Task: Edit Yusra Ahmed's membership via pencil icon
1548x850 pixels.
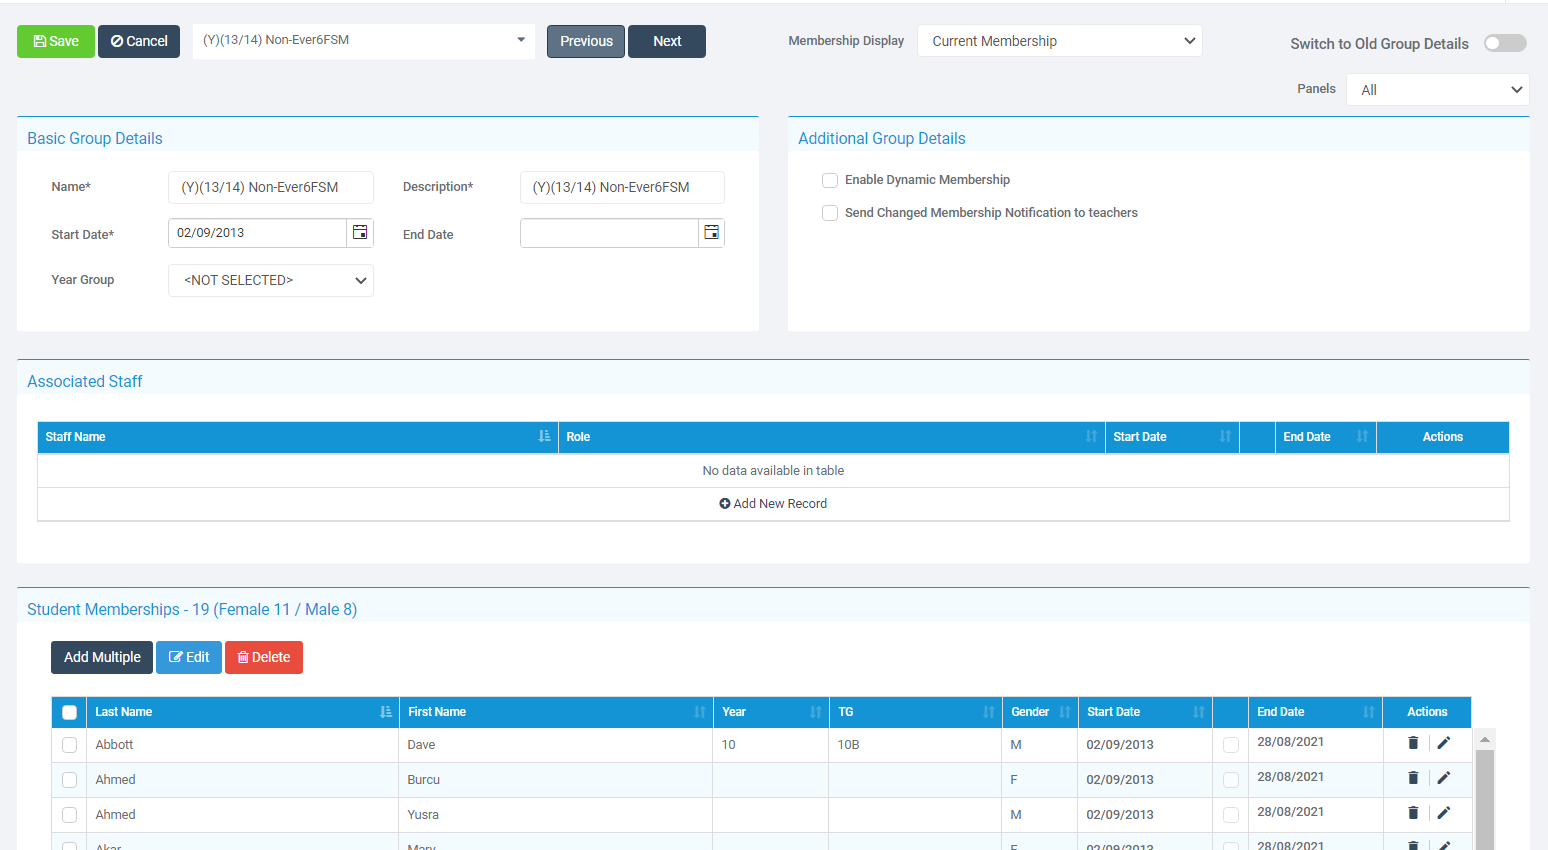Action: [1444, 812]
